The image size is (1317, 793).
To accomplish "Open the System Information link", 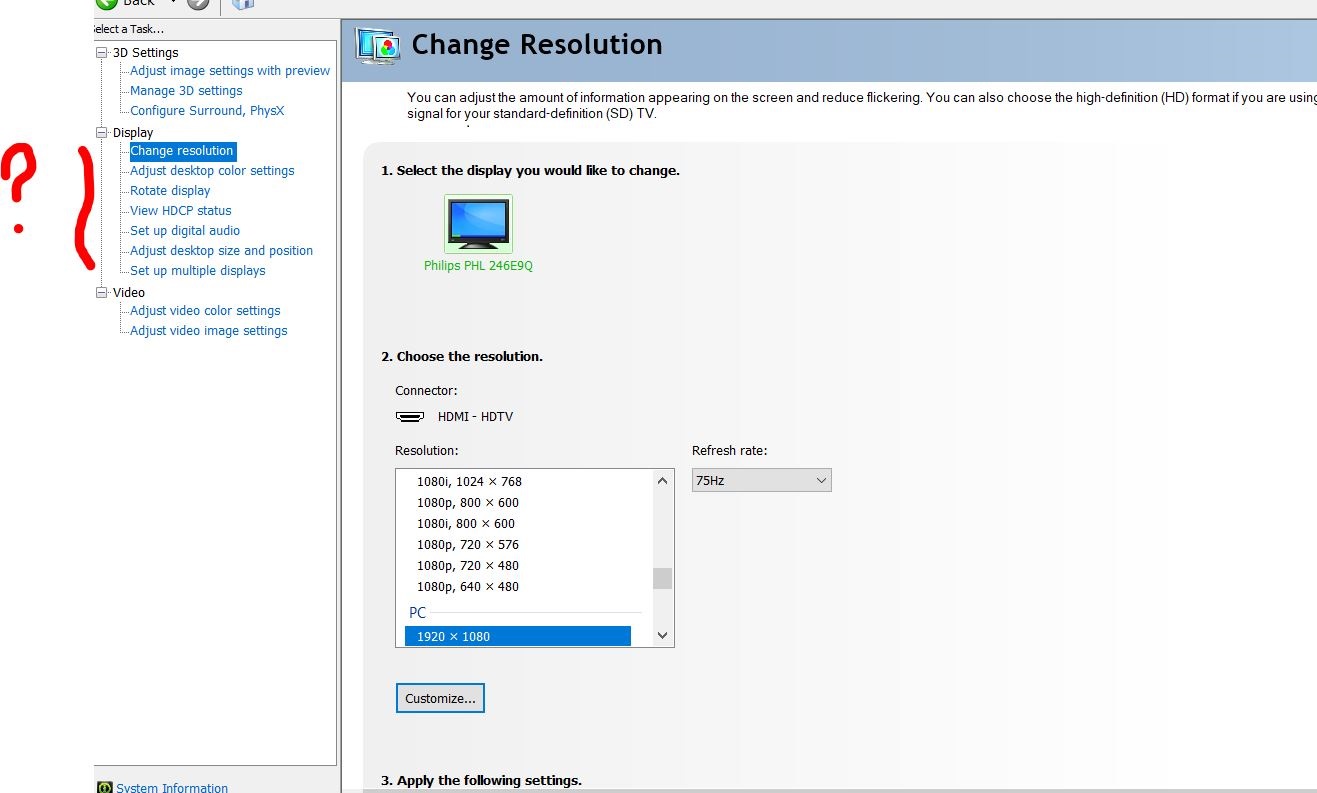I will (172, 787).
